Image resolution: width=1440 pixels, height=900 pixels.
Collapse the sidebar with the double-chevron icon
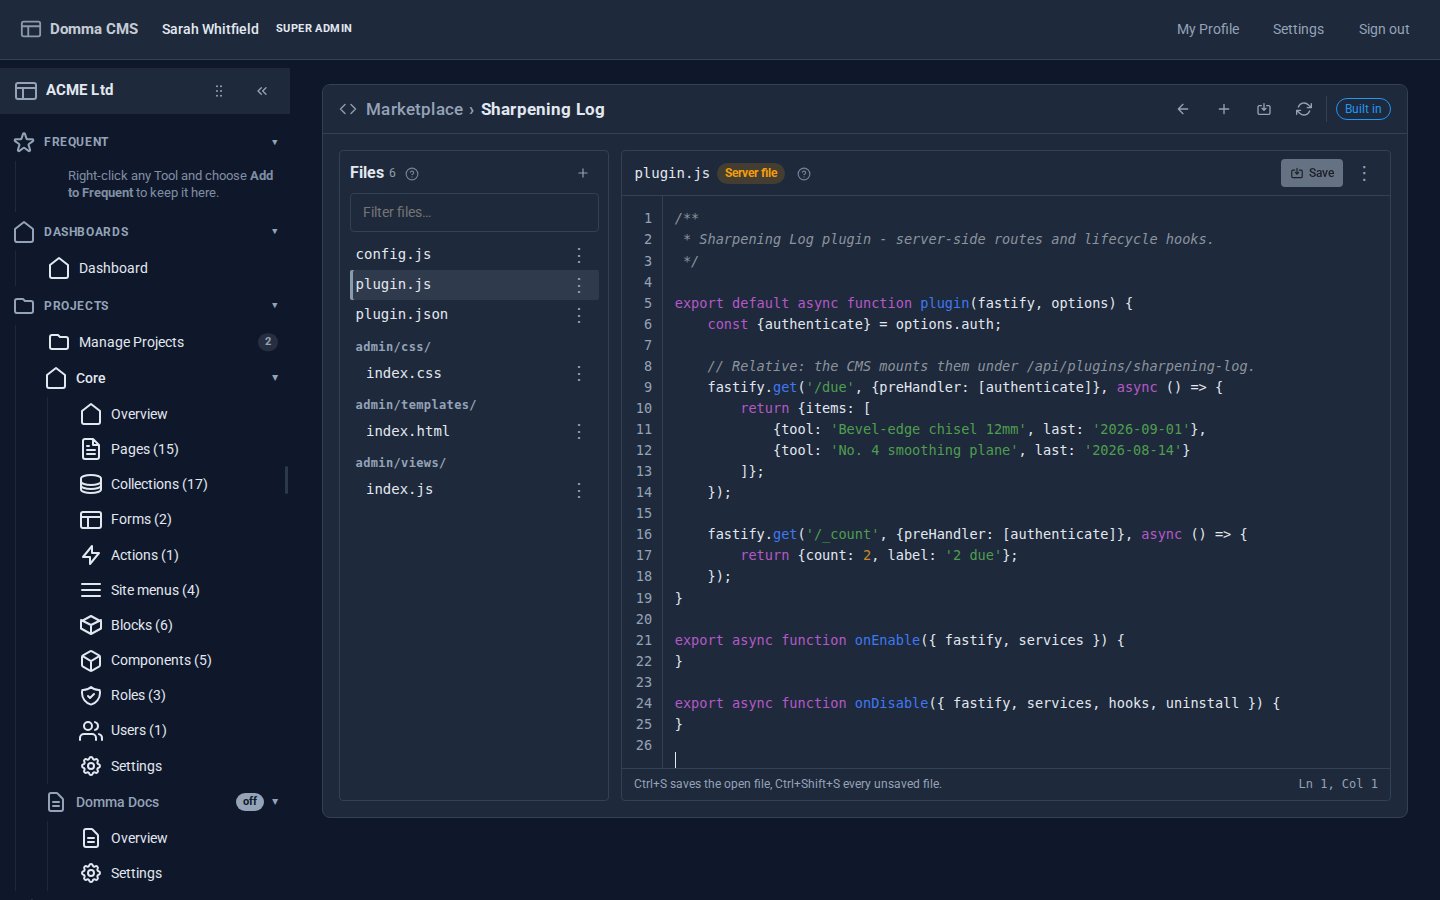tap(262, 91)
